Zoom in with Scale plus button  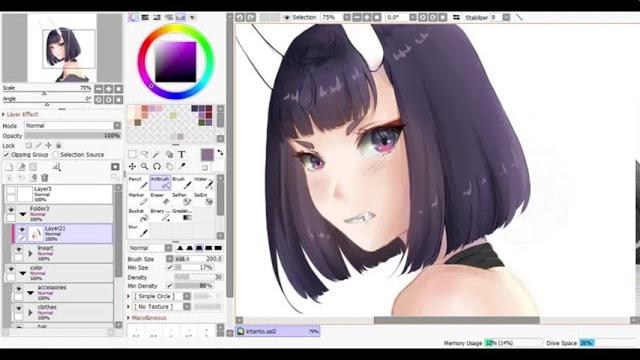click(109, 89)
